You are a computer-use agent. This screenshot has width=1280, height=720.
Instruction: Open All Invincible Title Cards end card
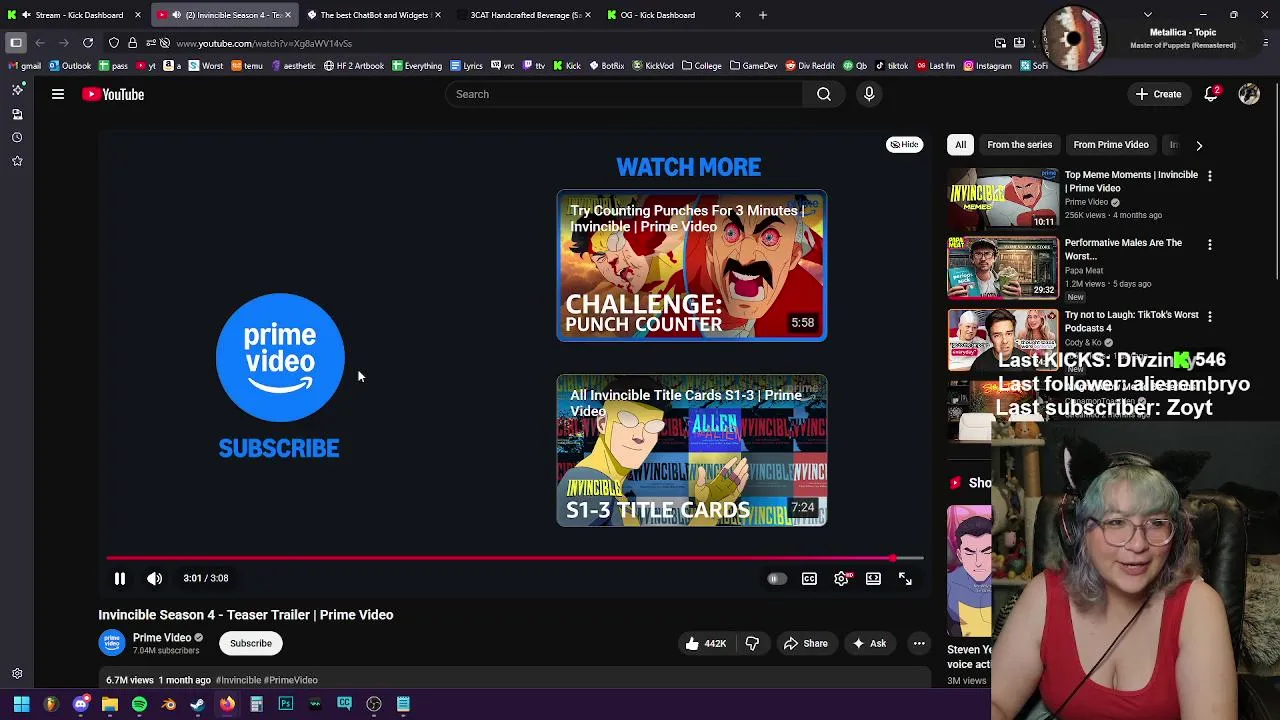click(x=692, y=451)
